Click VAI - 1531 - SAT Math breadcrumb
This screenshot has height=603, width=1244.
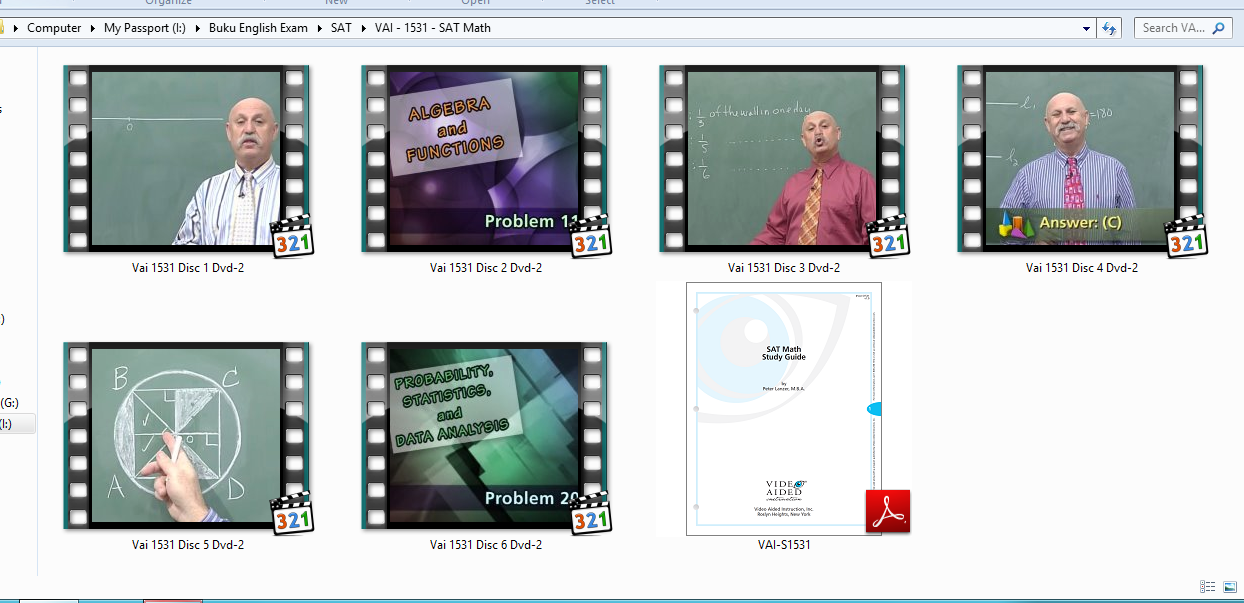tap(433, 28)
